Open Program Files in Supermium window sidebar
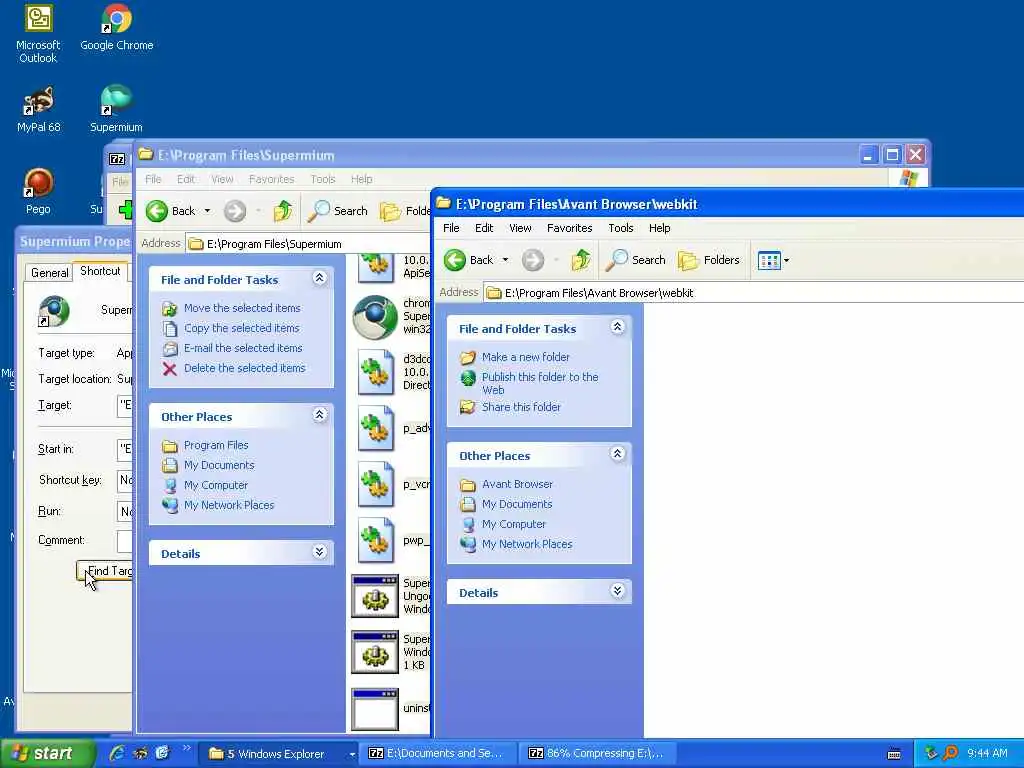Image resolution: width=1024 pixels, height=768 pixels. coord(216,445)
